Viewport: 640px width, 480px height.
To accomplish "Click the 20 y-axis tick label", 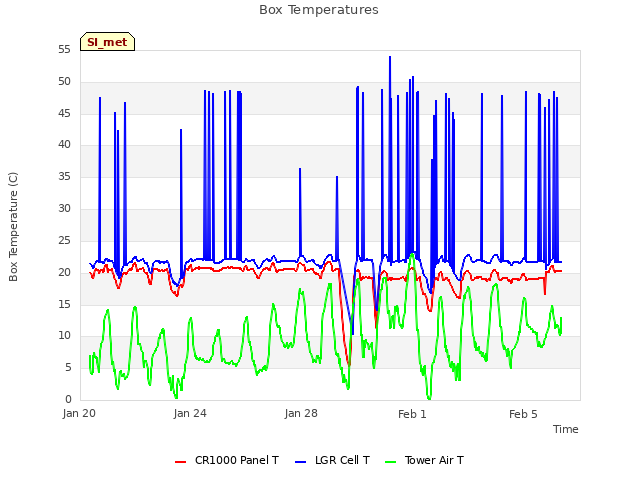I will pos(64,272).
